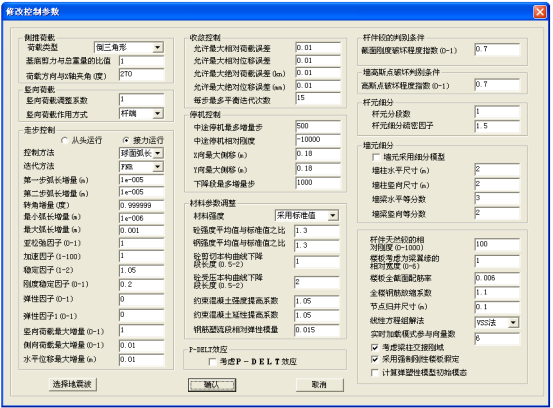Select the 接力运行 radio button

tap(126, 140)
